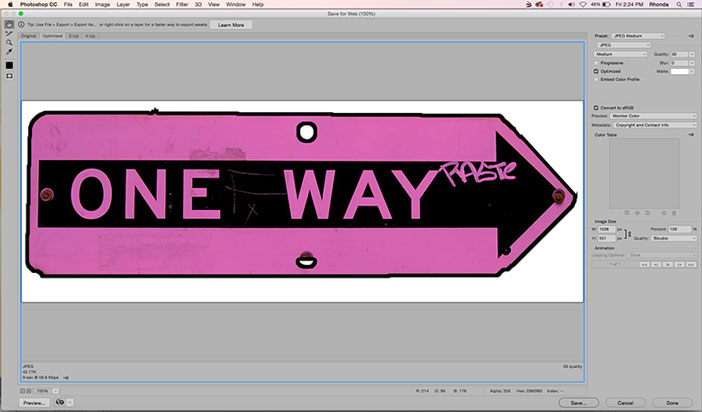The image size is (702, 412).
Task: Open the JPEG file format dropdown
Action: tap(623, 45)
